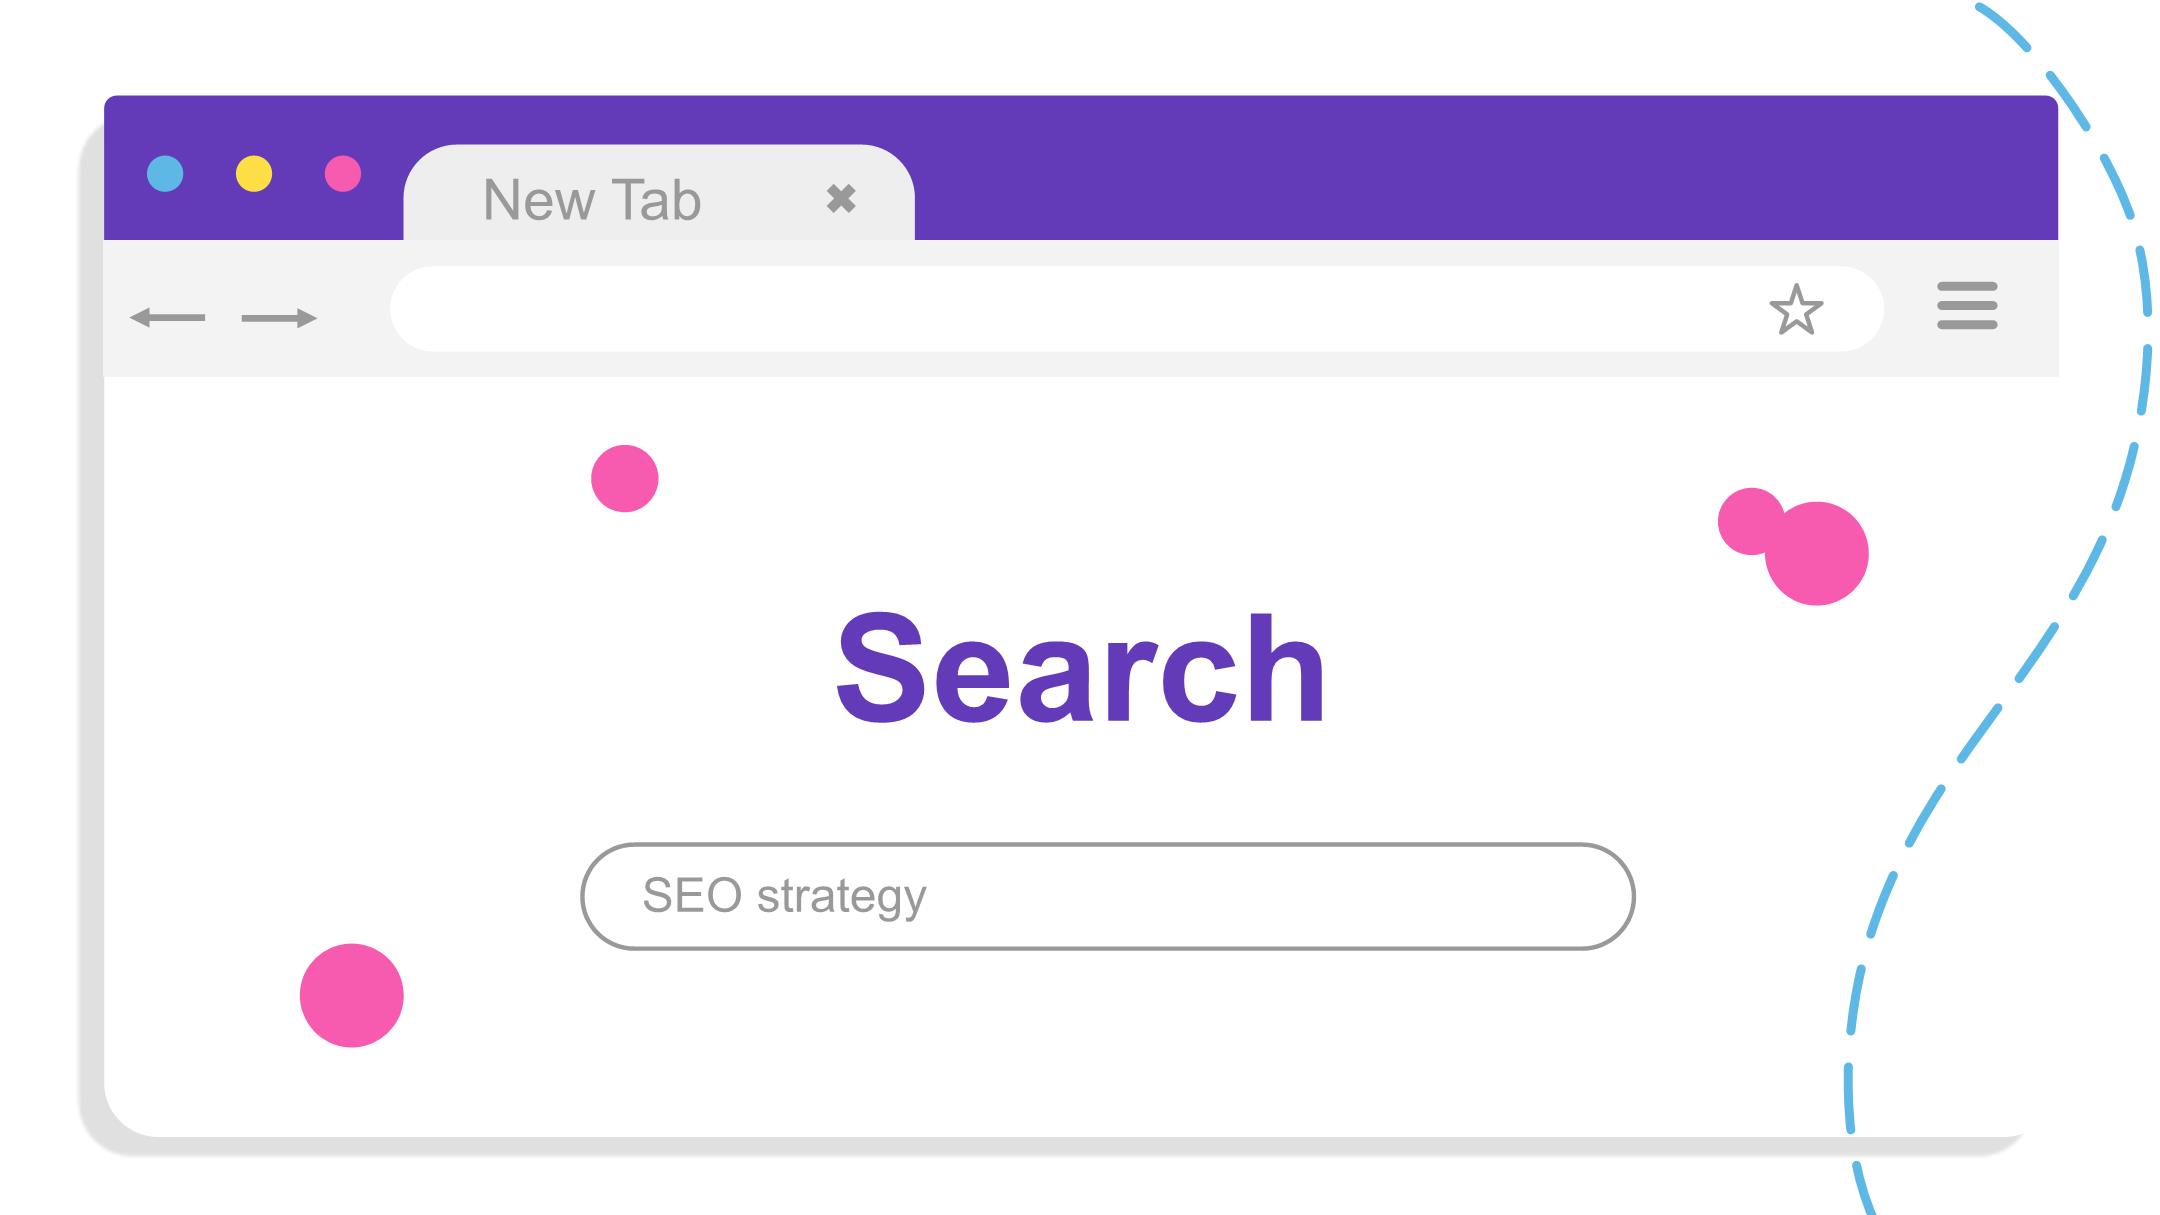Bookmark the page with the star icon

click(1796, 310)
